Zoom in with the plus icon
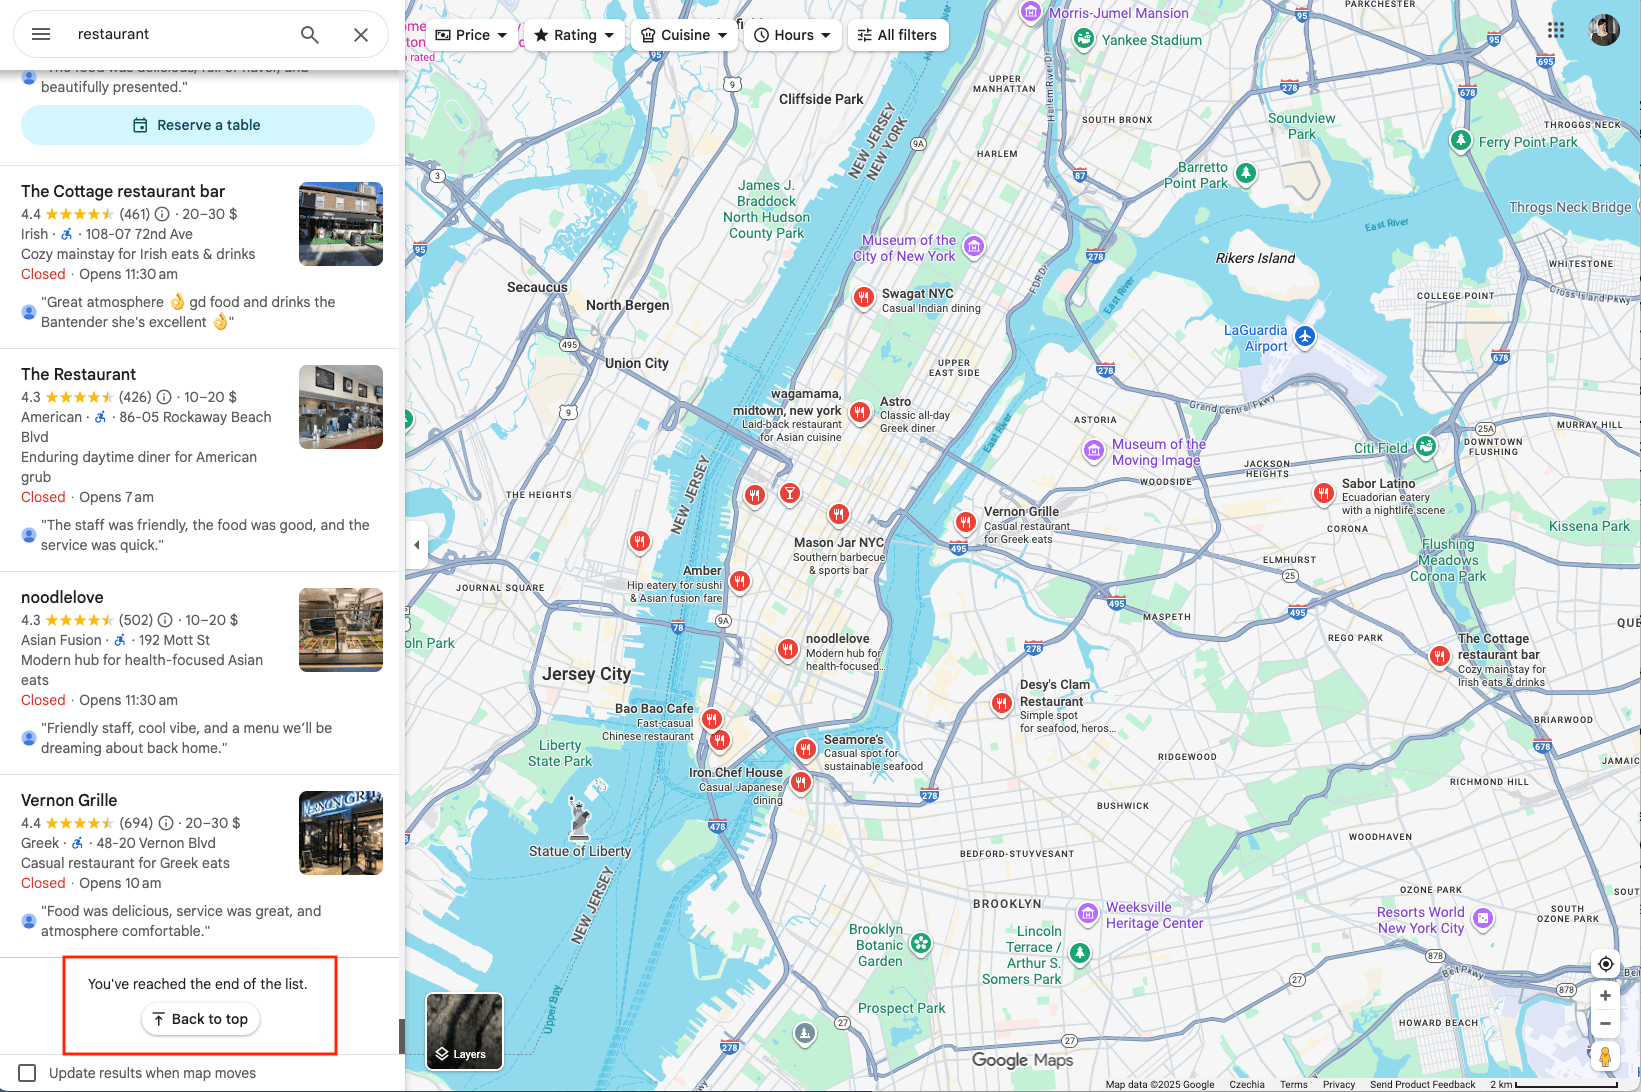Screen dimensions: 1641x1092 (x=1605, y=995)
